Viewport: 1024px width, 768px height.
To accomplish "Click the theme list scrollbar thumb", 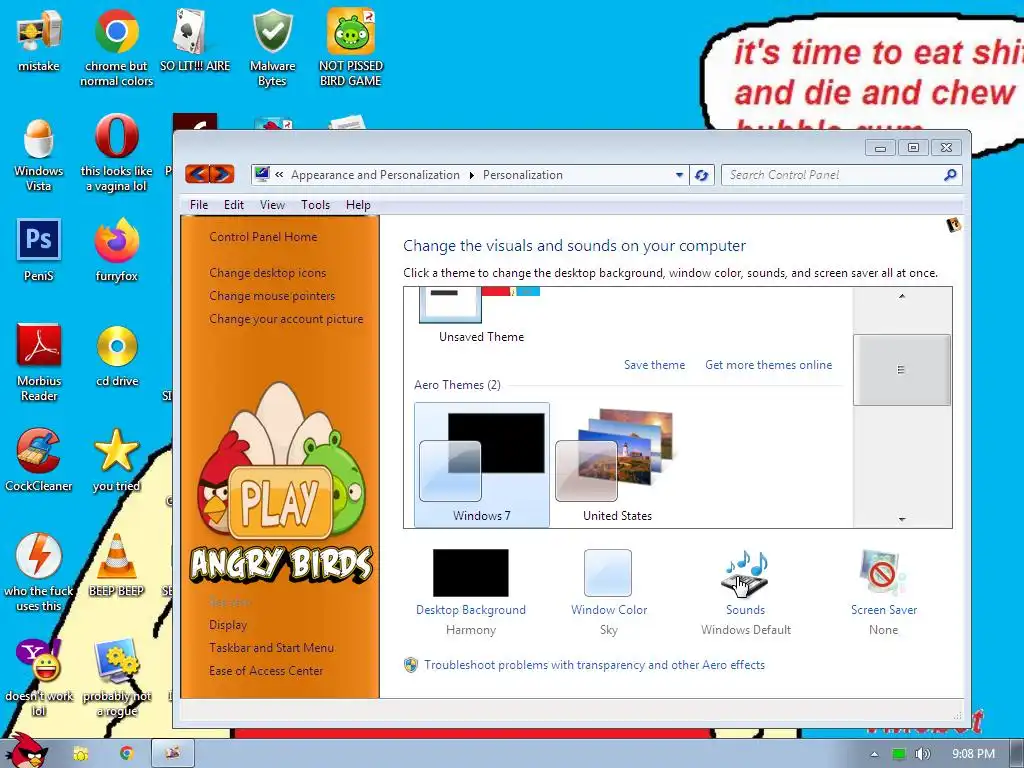I will pos(902,370).
